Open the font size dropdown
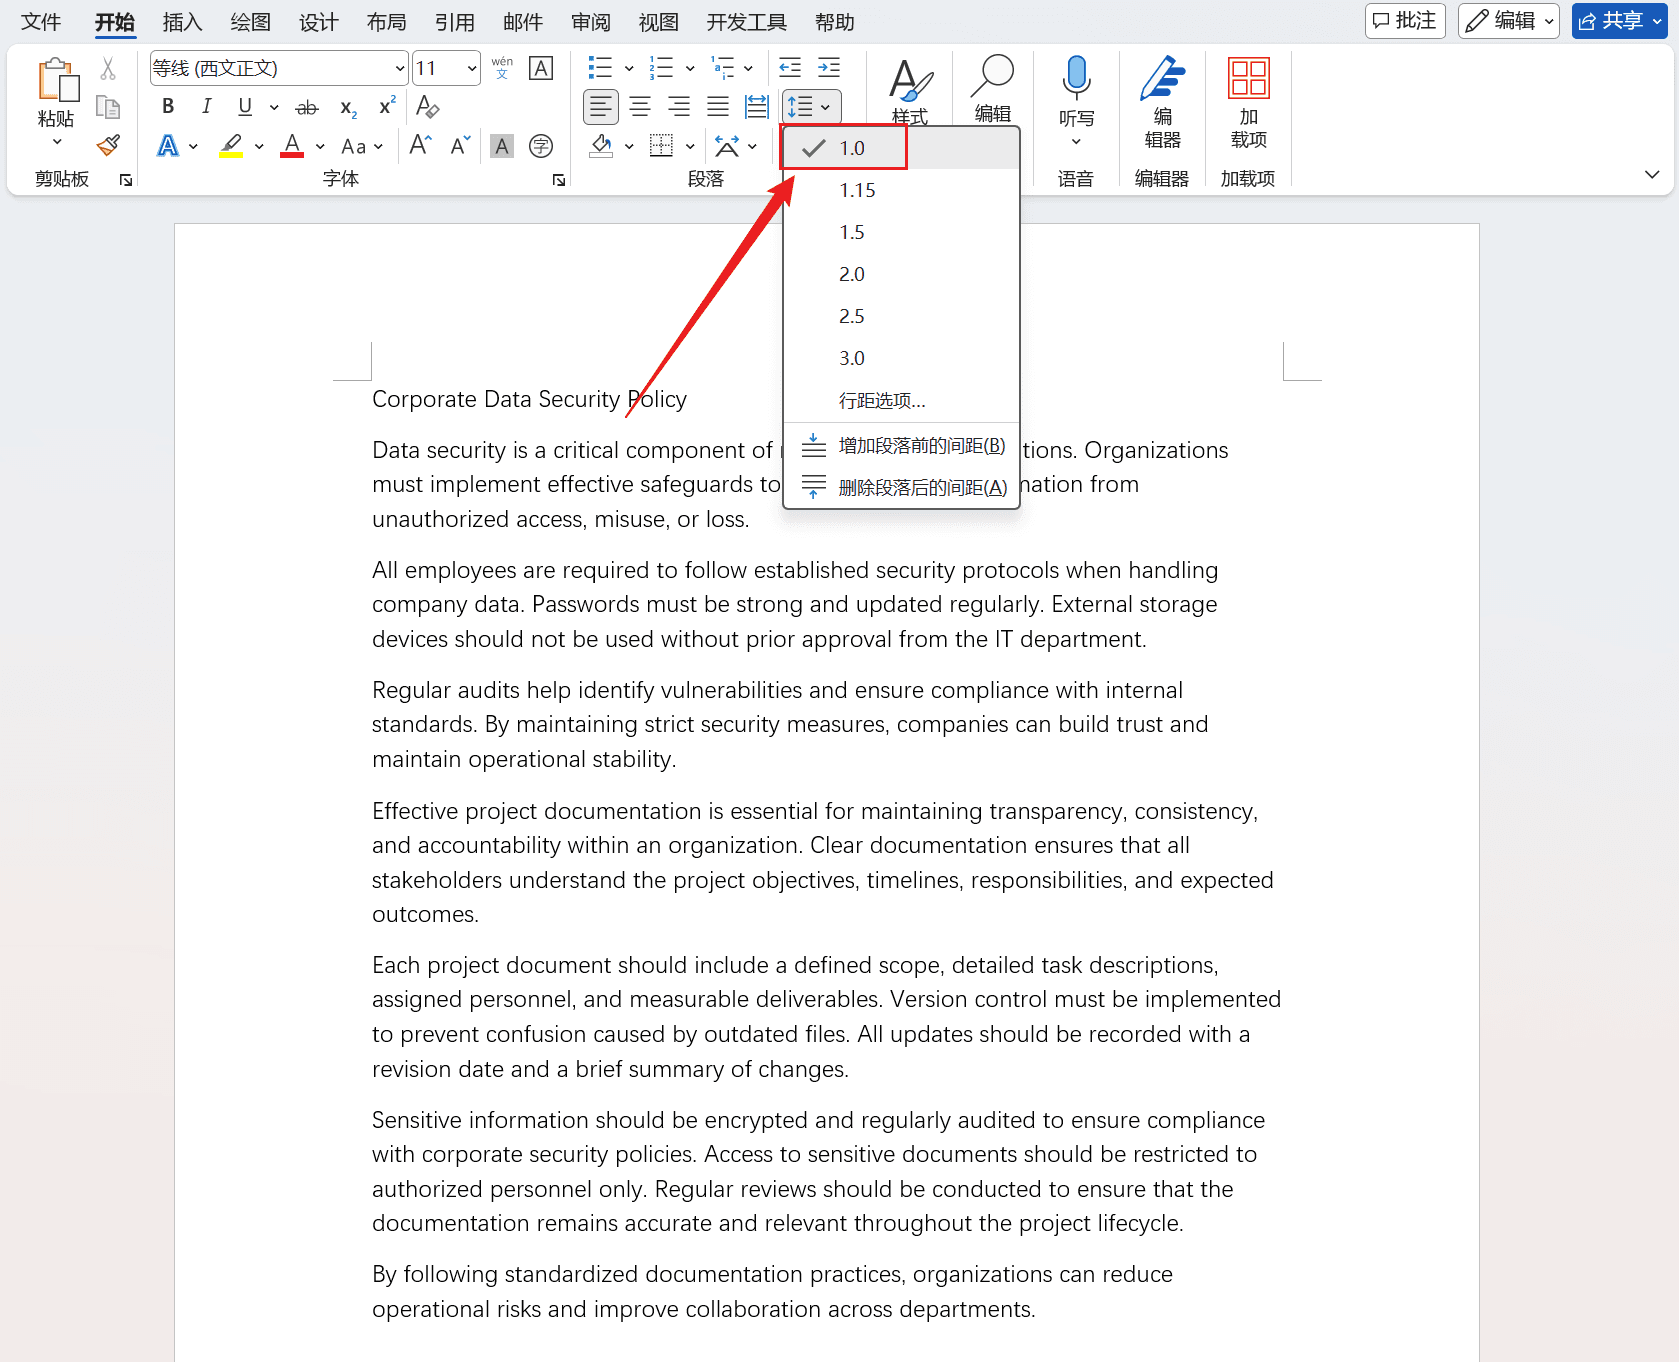The height and width of the screenshot is (1362, 1679). coord(472,69)
